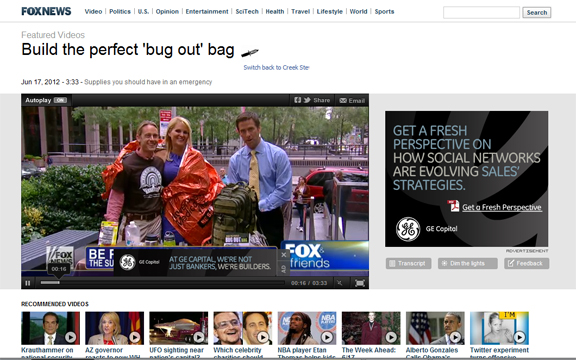The height and width of the screenshot is (360, 576).
Task: Open the Sports section
Action: pos(384,11)
